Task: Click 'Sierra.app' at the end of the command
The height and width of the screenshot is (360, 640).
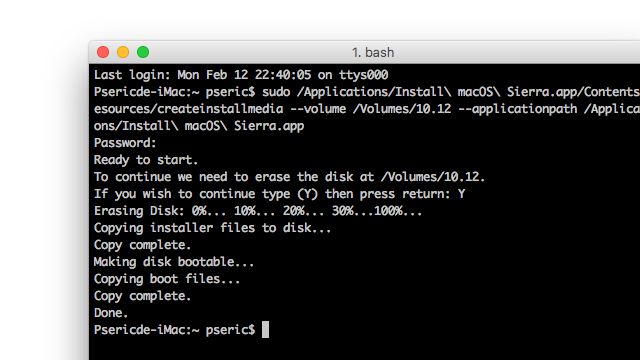Action: [269, 126]
